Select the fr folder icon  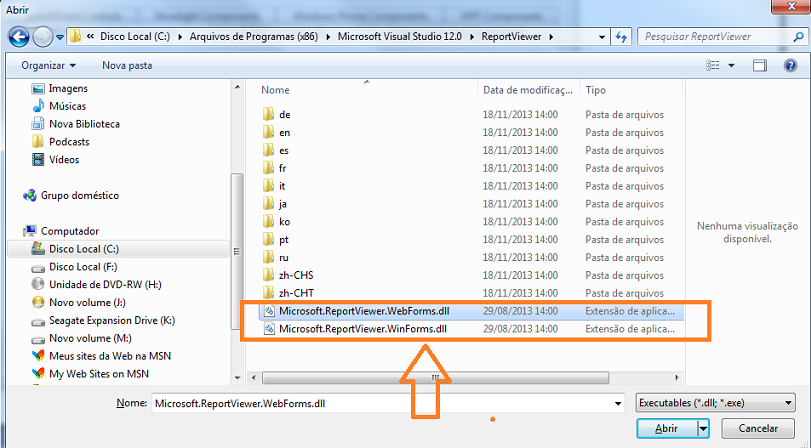pyautogui.click(x=268, y=168)
